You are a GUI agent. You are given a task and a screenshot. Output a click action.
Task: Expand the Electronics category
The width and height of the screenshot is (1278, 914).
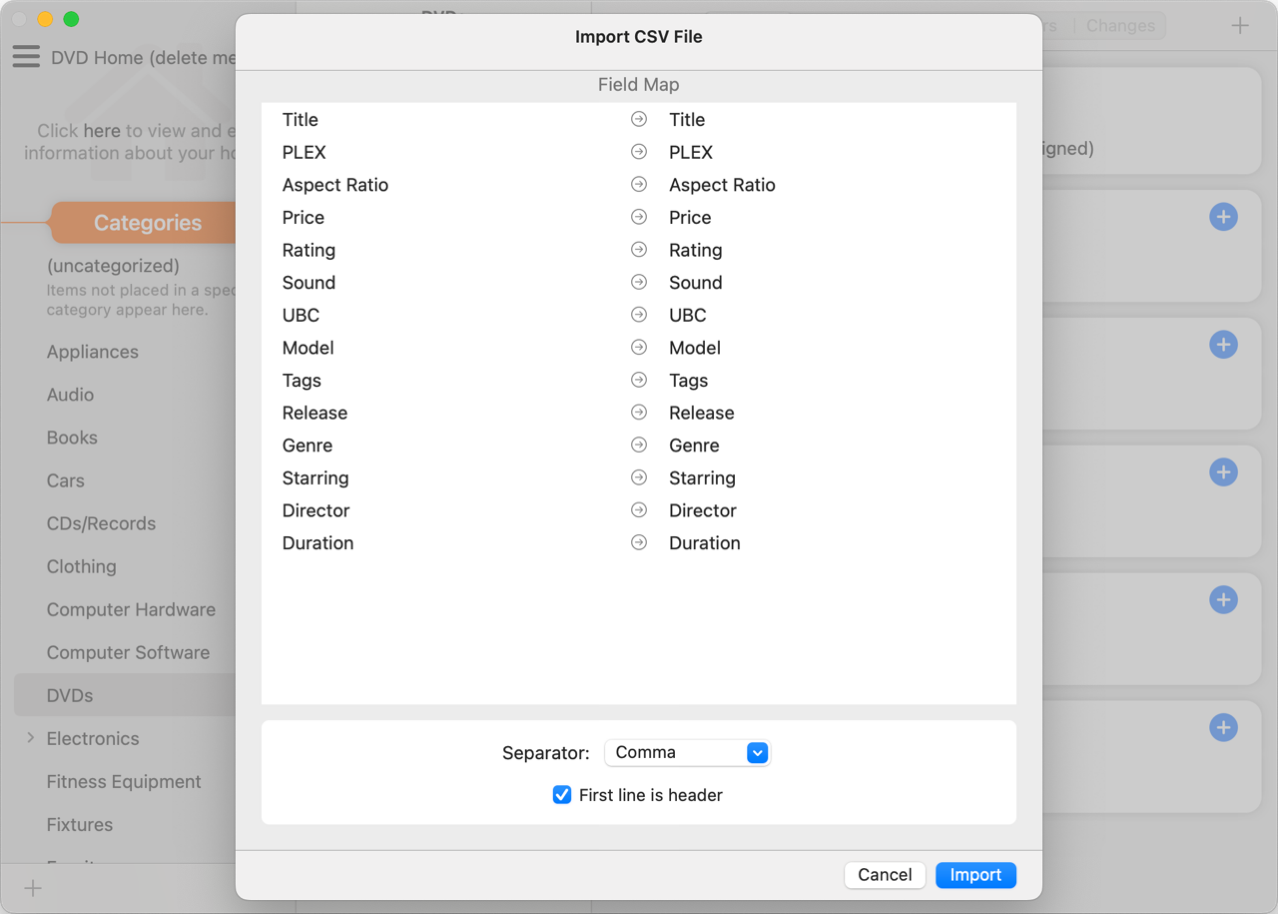tap(31, 738)
